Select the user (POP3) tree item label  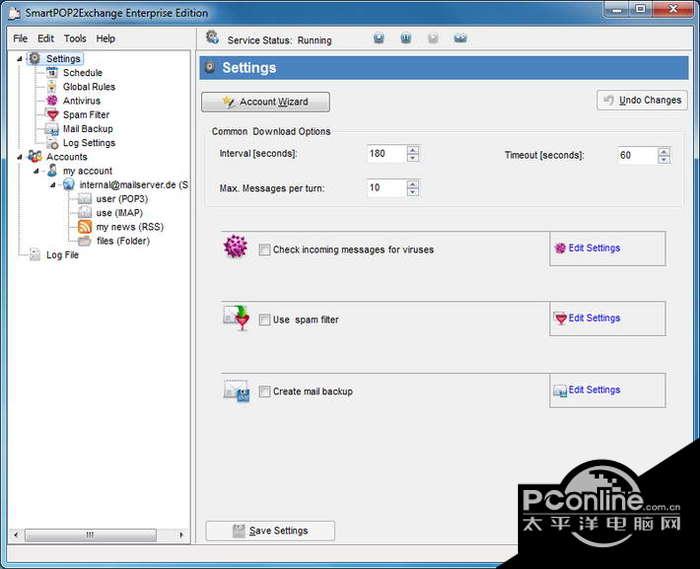(122, 199)
